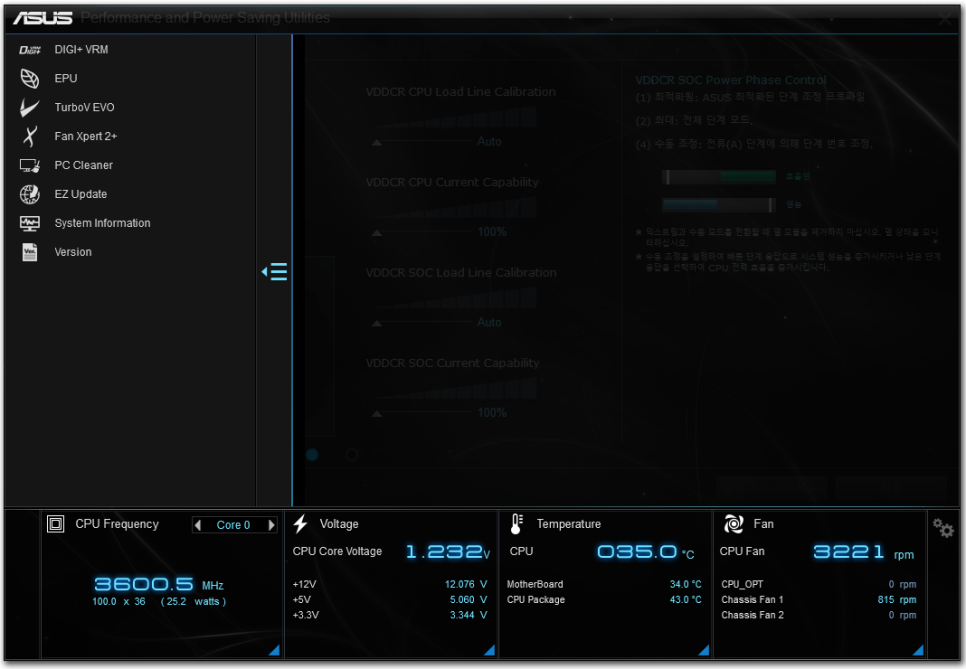Screen dimensions: 966x669
Task: Adjust VDDCR SOC Load Line Calibration slider
Action: [x=422, y=323]
